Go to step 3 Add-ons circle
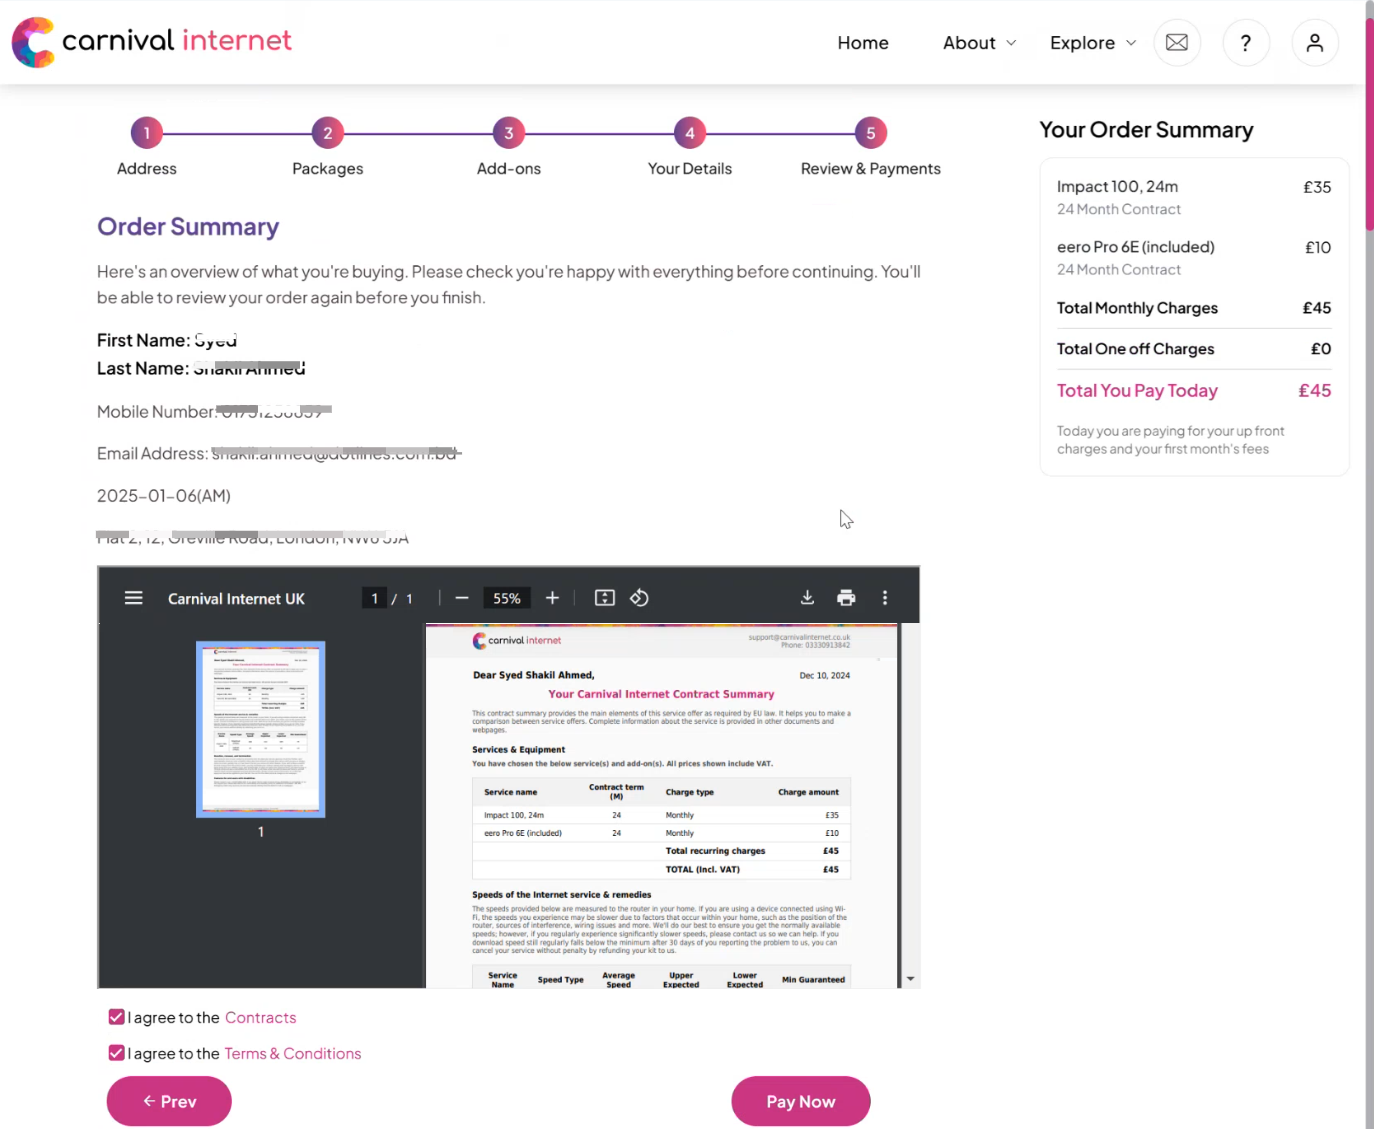 tap(509, 133)
